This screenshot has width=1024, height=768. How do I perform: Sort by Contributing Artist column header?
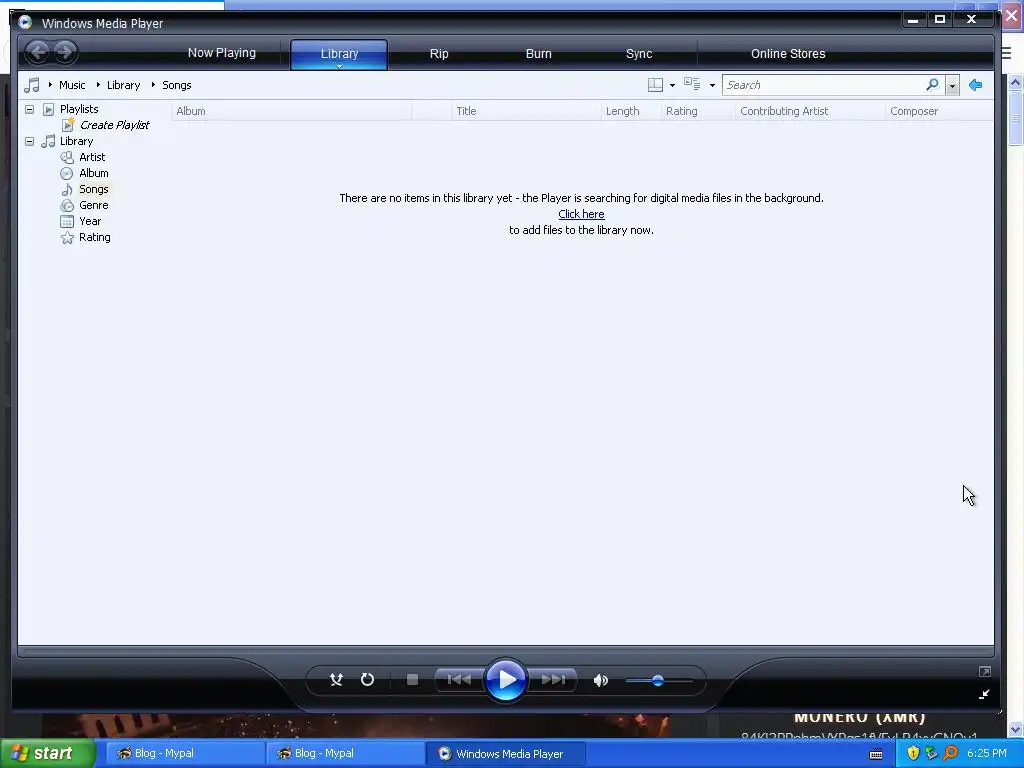point(810,111)
